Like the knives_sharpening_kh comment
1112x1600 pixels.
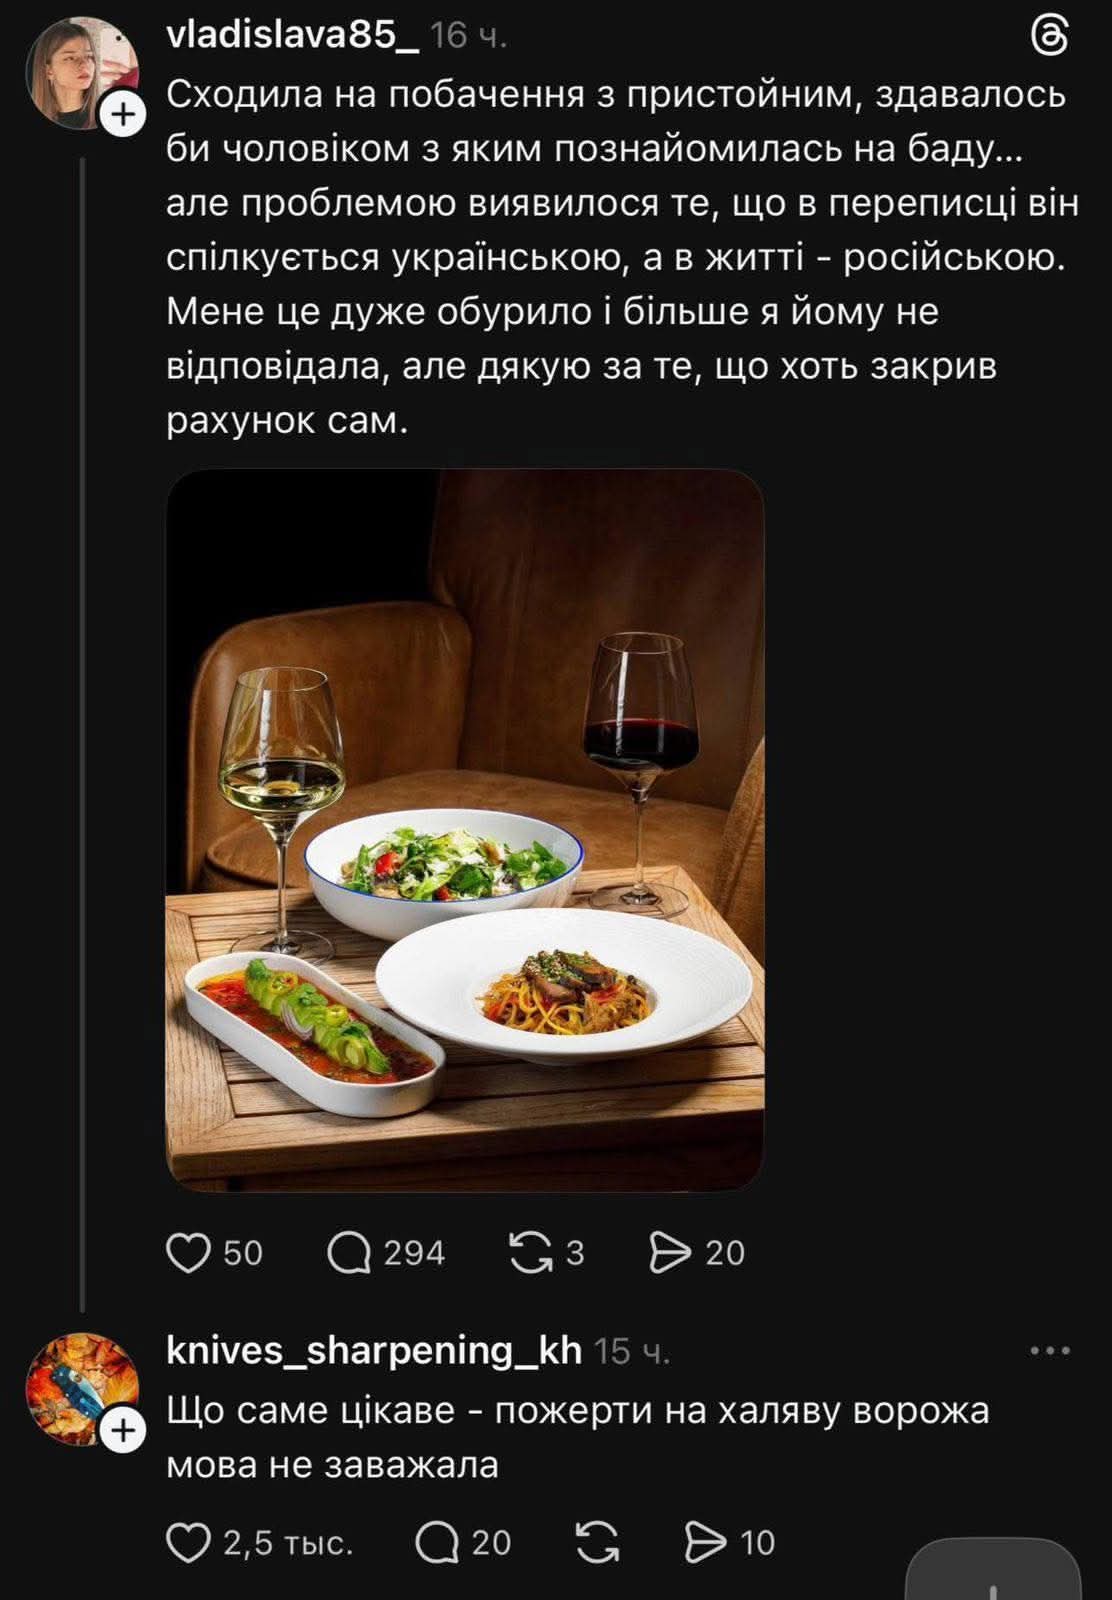pyautogui.click(x=188, y=1542)
